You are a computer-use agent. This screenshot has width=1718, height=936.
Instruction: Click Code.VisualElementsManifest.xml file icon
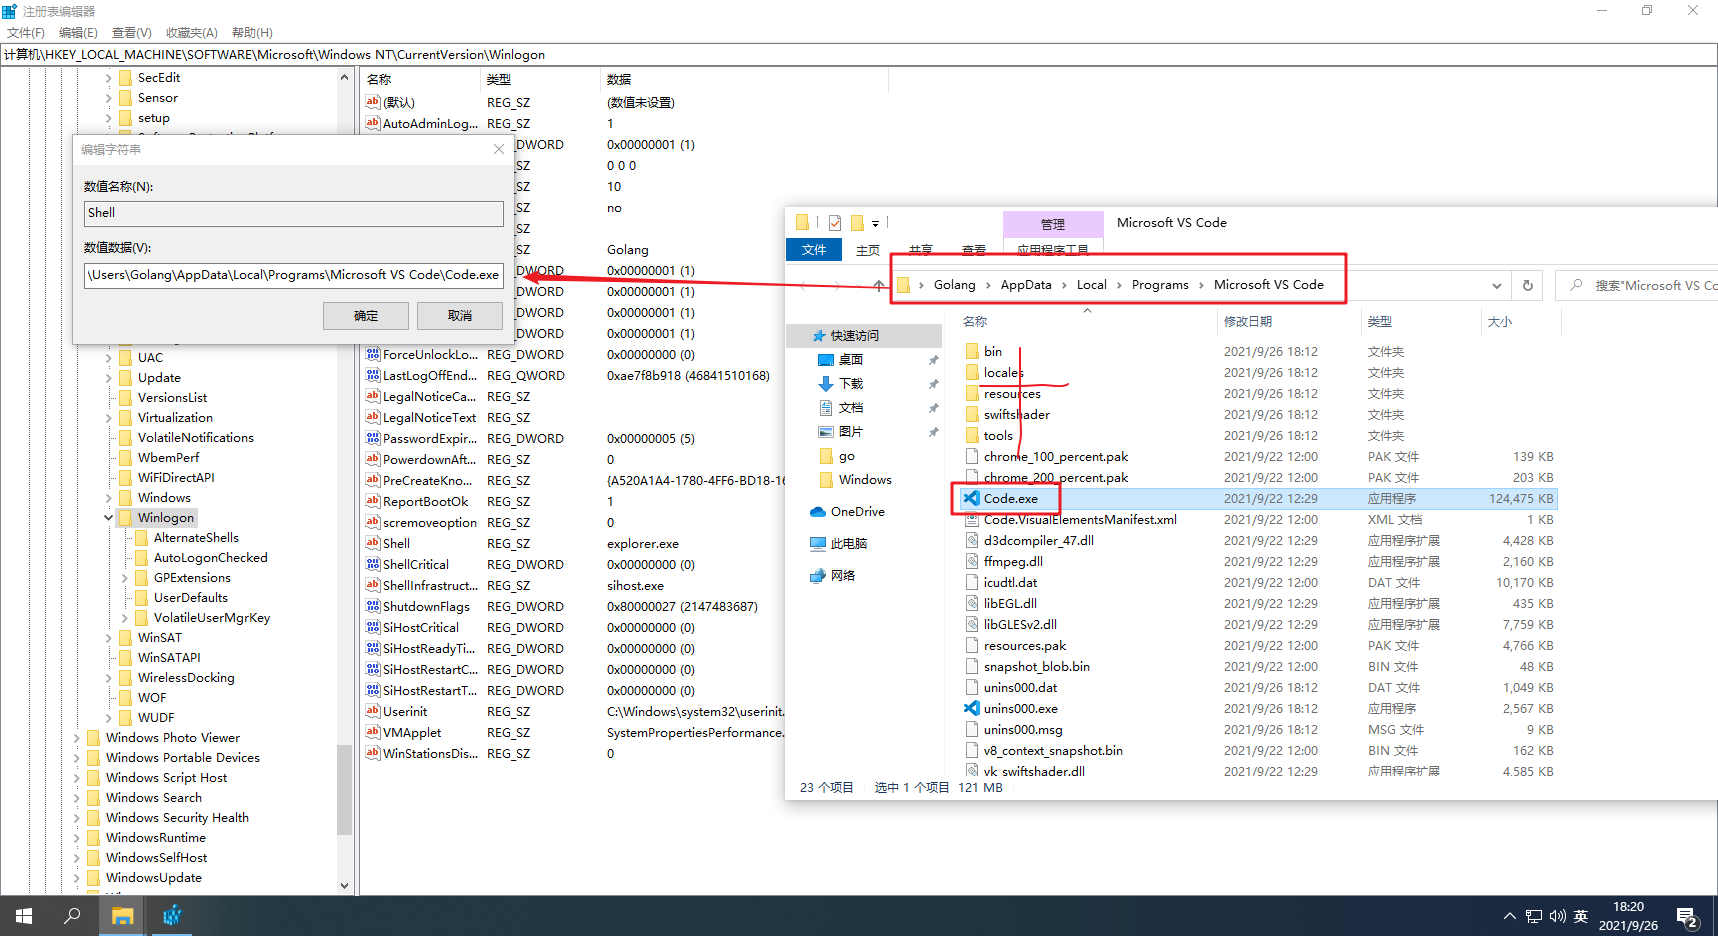point(972,519)
